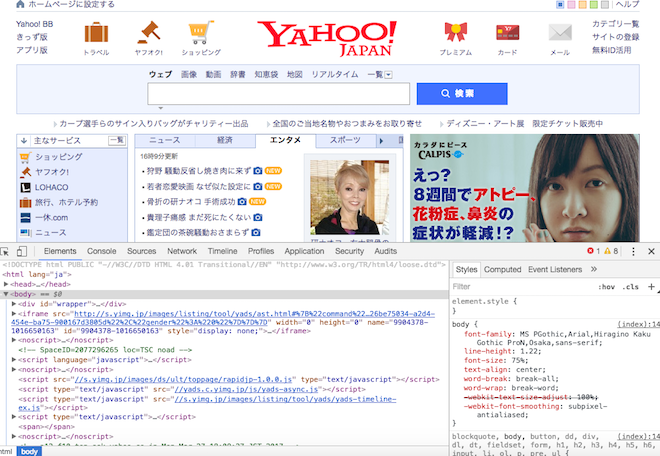
Task: Click the camera icon beside 骨折の研ナオコ headline
Action: 242,202
